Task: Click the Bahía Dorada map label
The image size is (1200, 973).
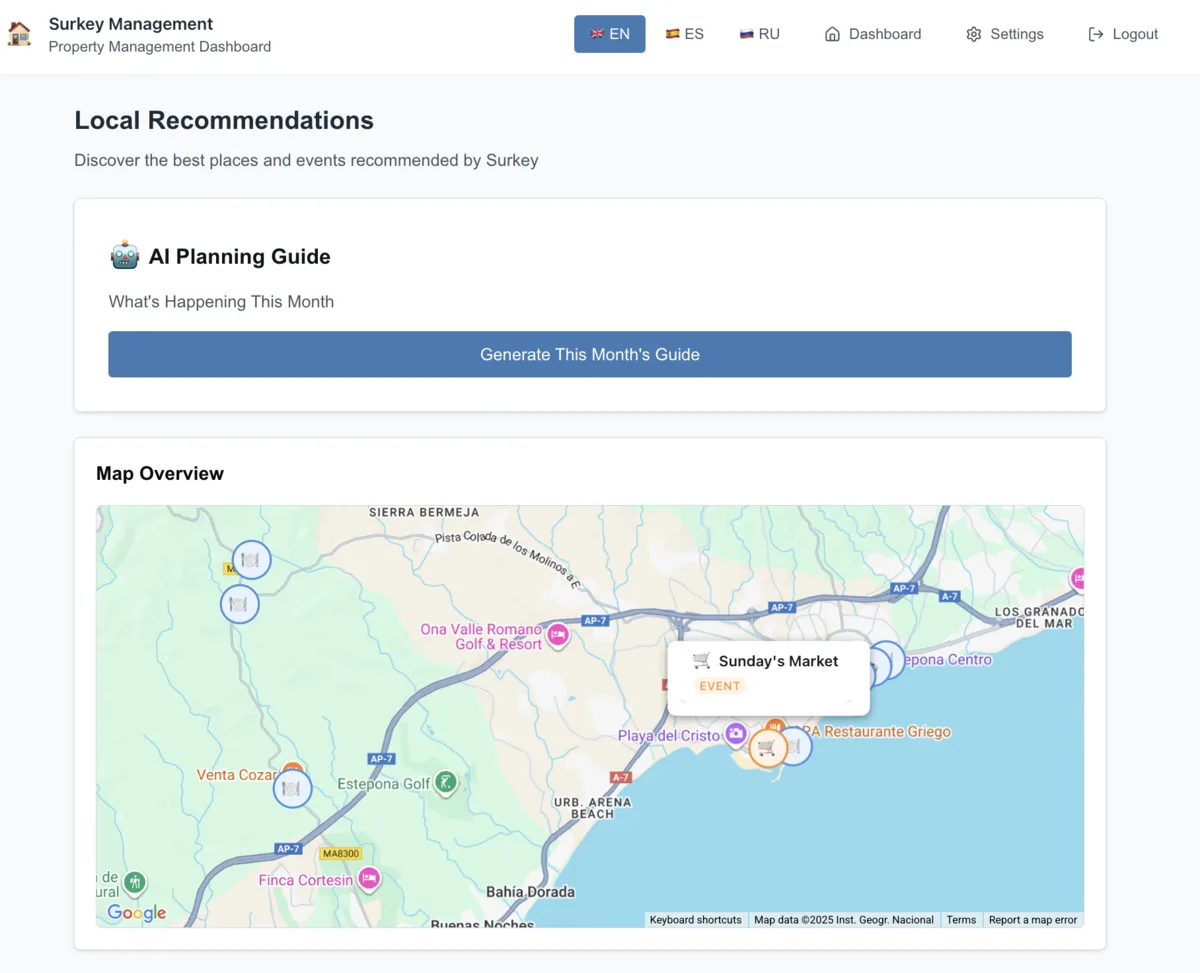Action: pyautogui.click(x=530, y=892)
